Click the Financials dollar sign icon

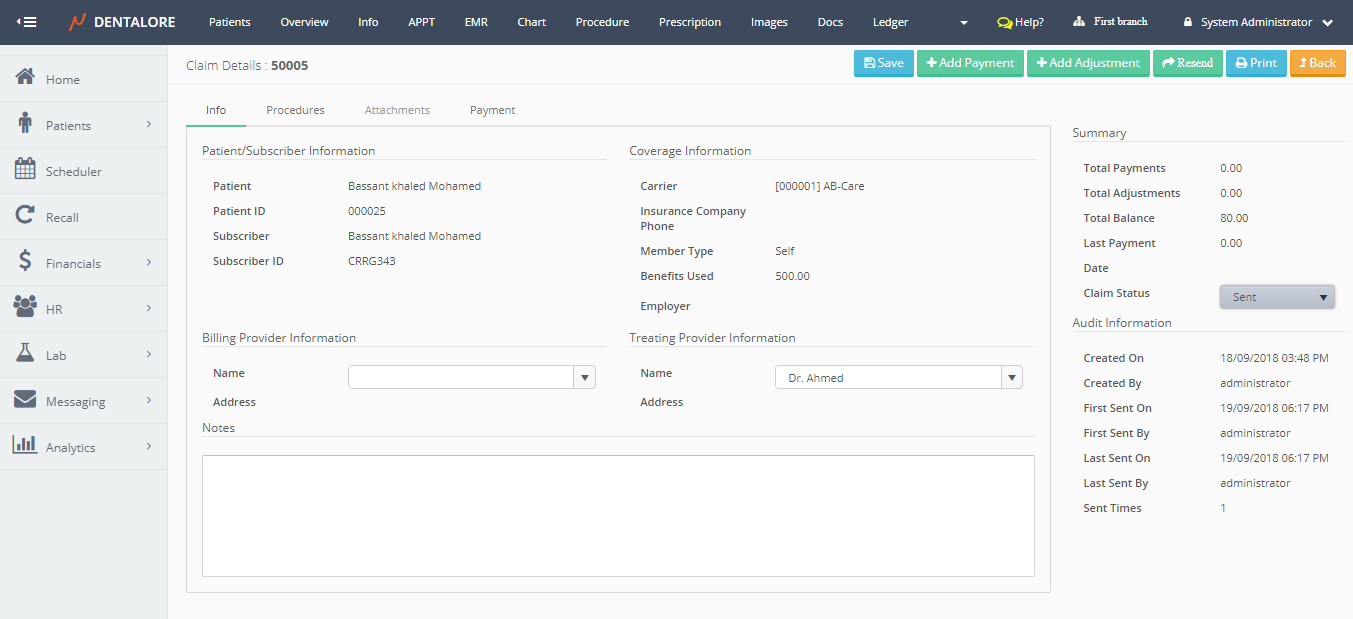point(25,262)
